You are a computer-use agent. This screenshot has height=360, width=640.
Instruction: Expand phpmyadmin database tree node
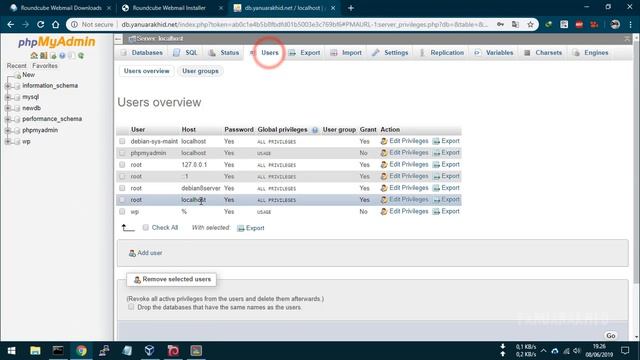click(x=8, y=131)
